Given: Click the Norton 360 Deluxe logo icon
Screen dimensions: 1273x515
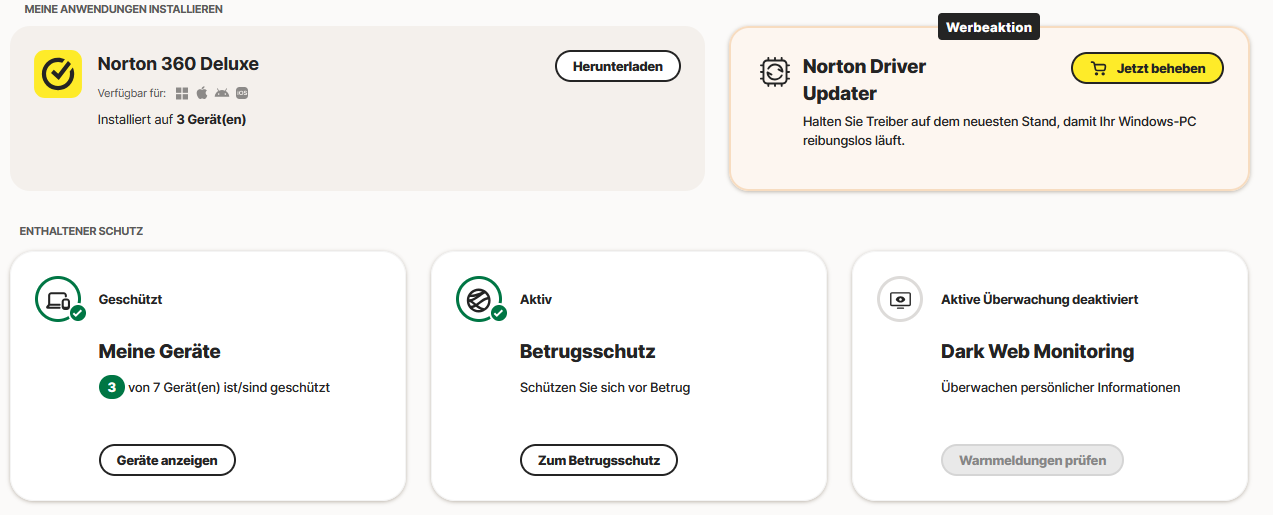Looking at the screenshot, I should click(x=58, y=74).
